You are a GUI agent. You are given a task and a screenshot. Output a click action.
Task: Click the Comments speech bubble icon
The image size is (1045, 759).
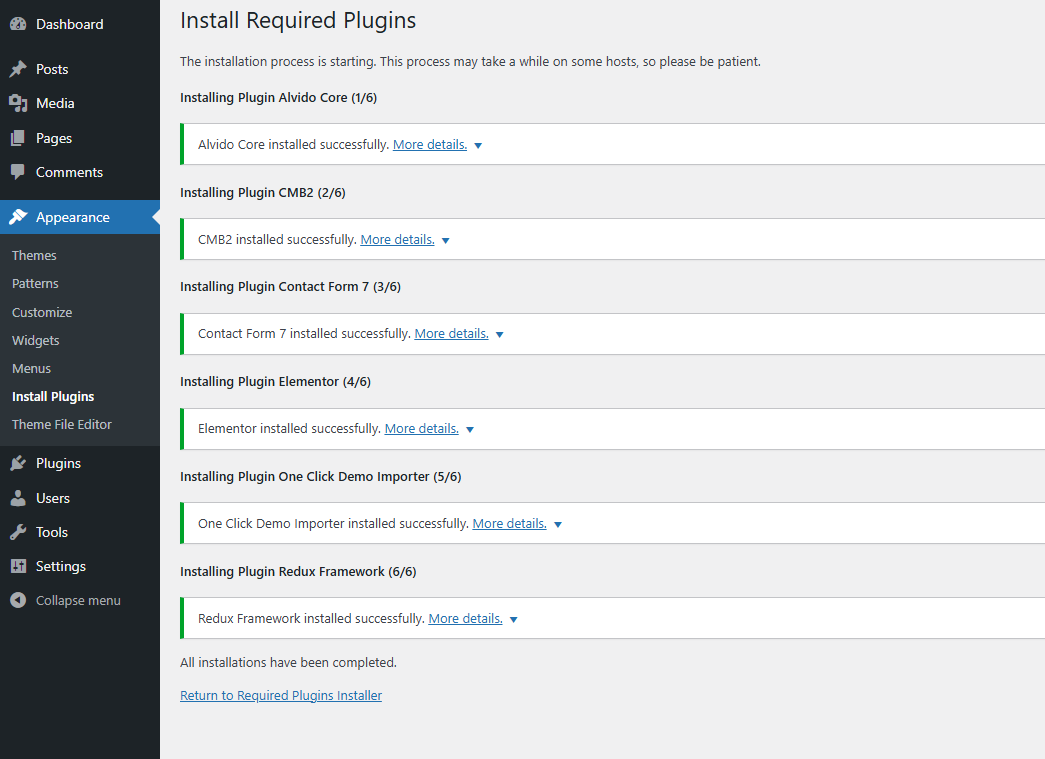point(18,172)
